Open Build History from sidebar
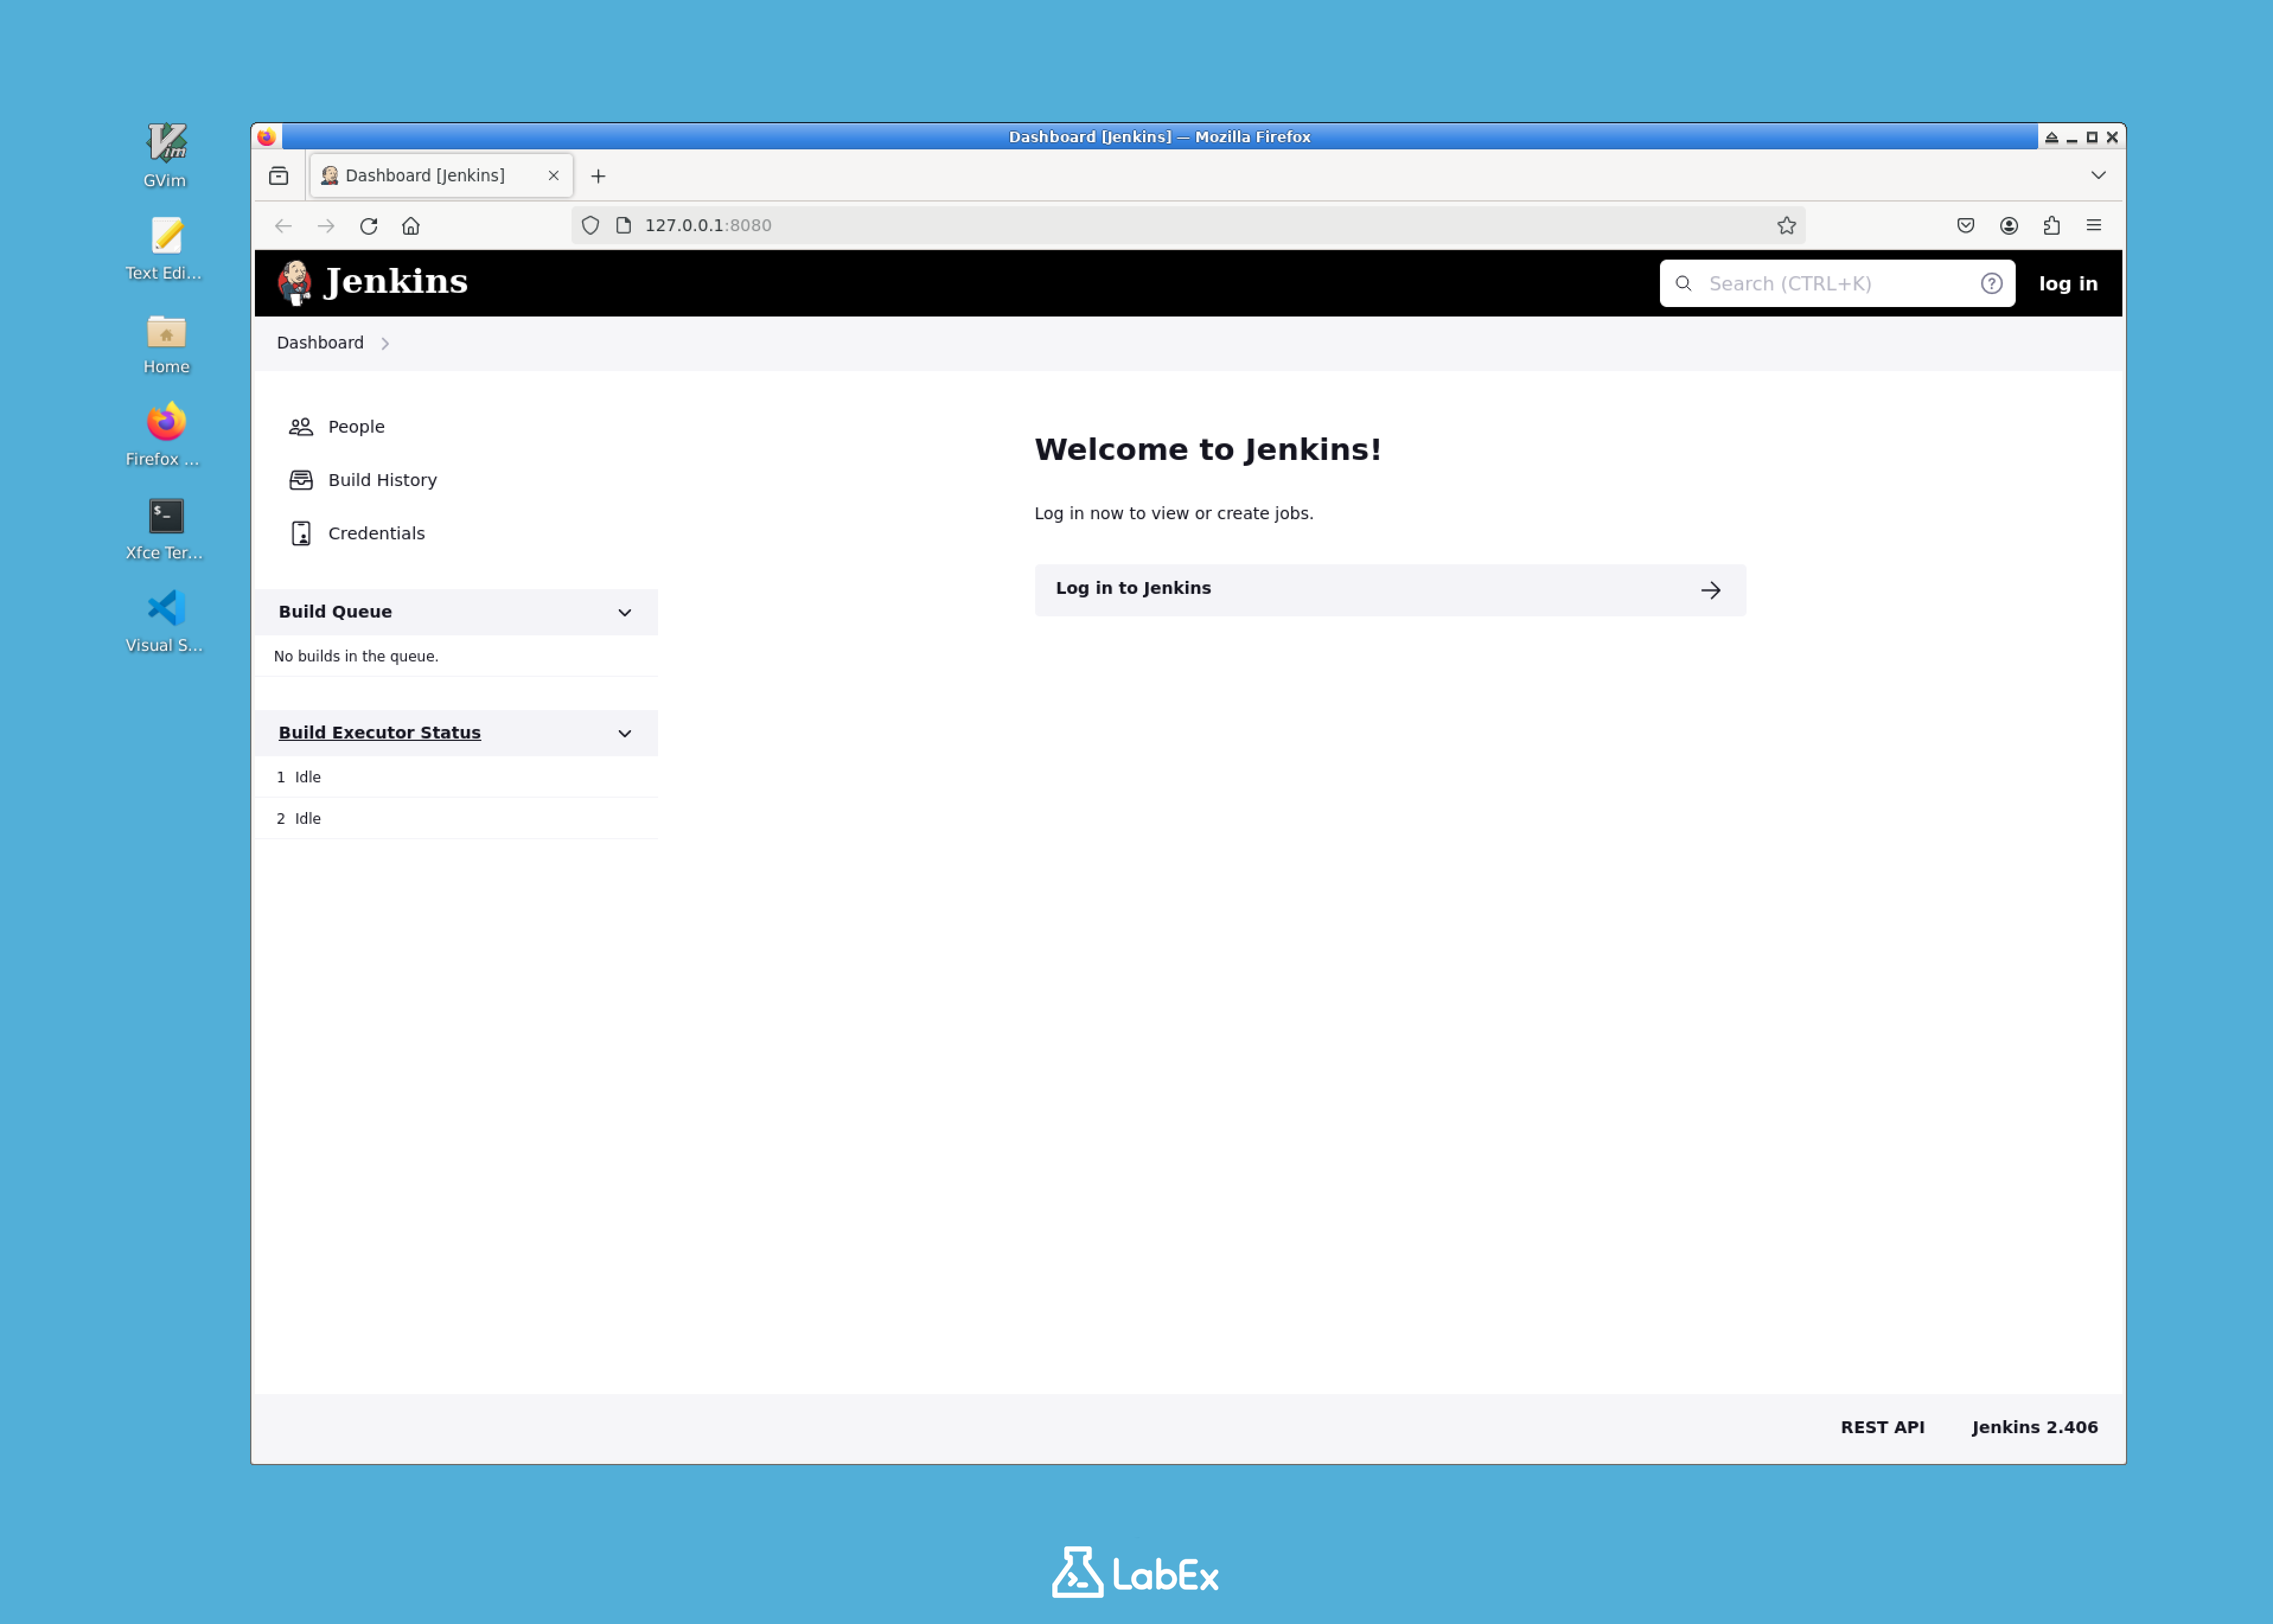The width and height of the screenshot is (2273, 1624). click(x=381, y=480)
